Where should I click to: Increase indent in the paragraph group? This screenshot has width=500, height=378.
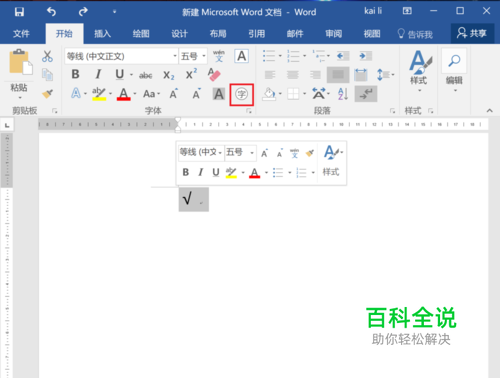365,56
